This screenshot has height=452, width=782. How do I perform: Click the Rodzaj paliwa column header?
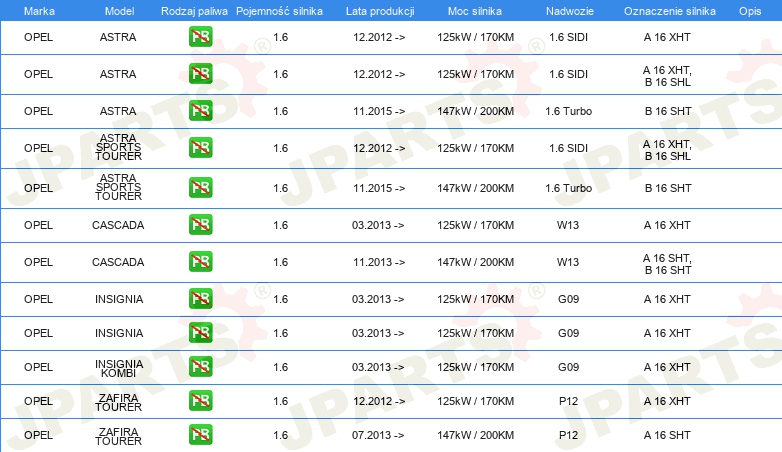click(194, 11)
